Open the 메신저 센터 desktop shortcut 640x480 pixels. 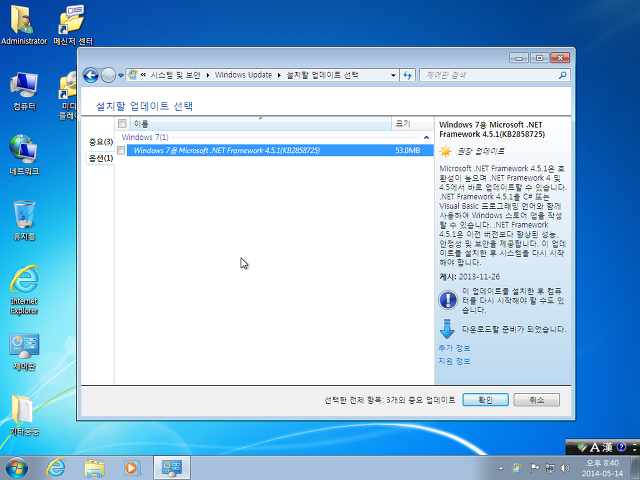tap(73, 24)
